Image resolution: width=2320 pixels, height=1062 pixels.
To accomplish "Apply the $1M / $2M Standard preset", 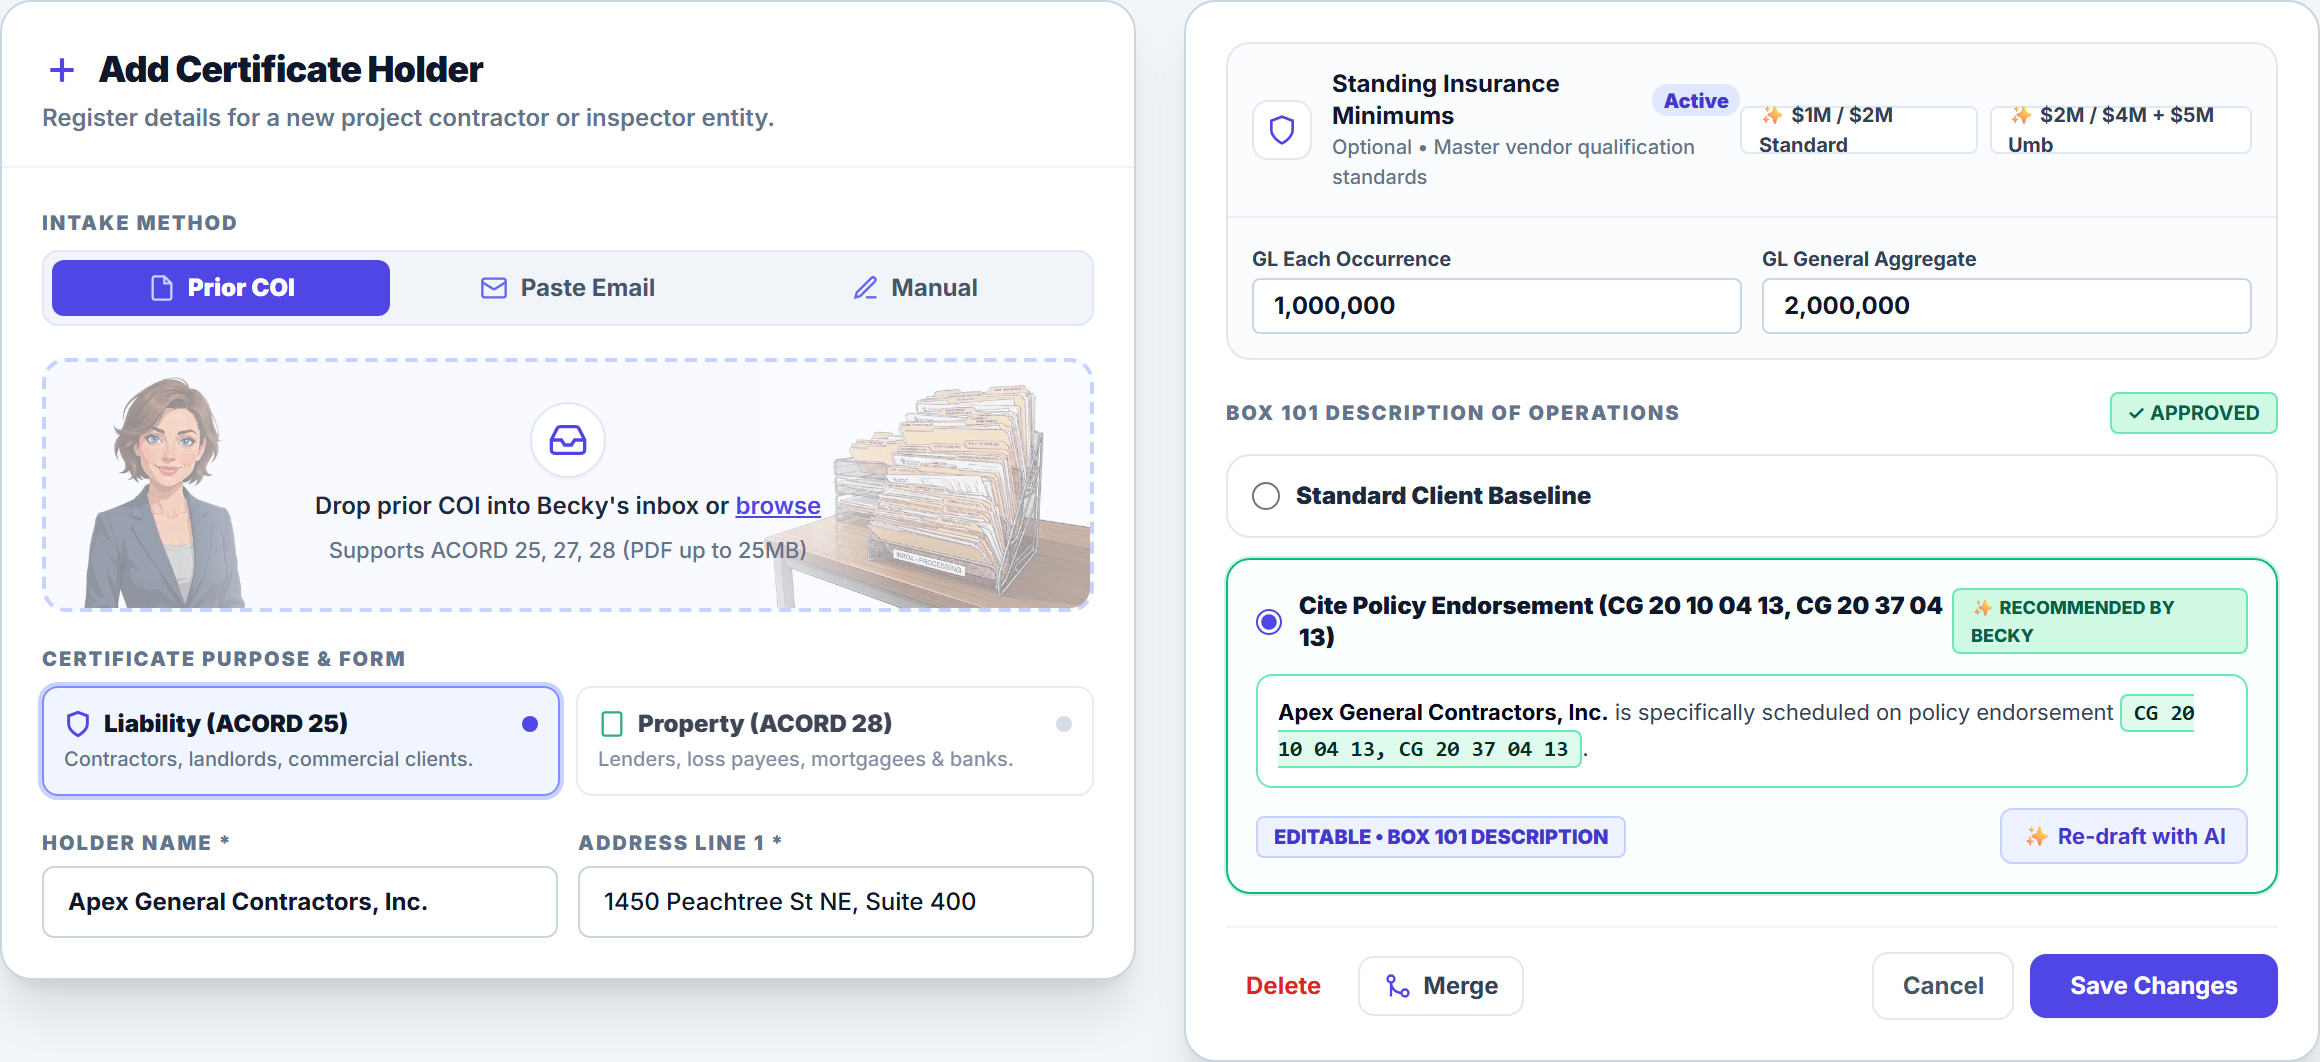I will click(x=1859, y=130).
